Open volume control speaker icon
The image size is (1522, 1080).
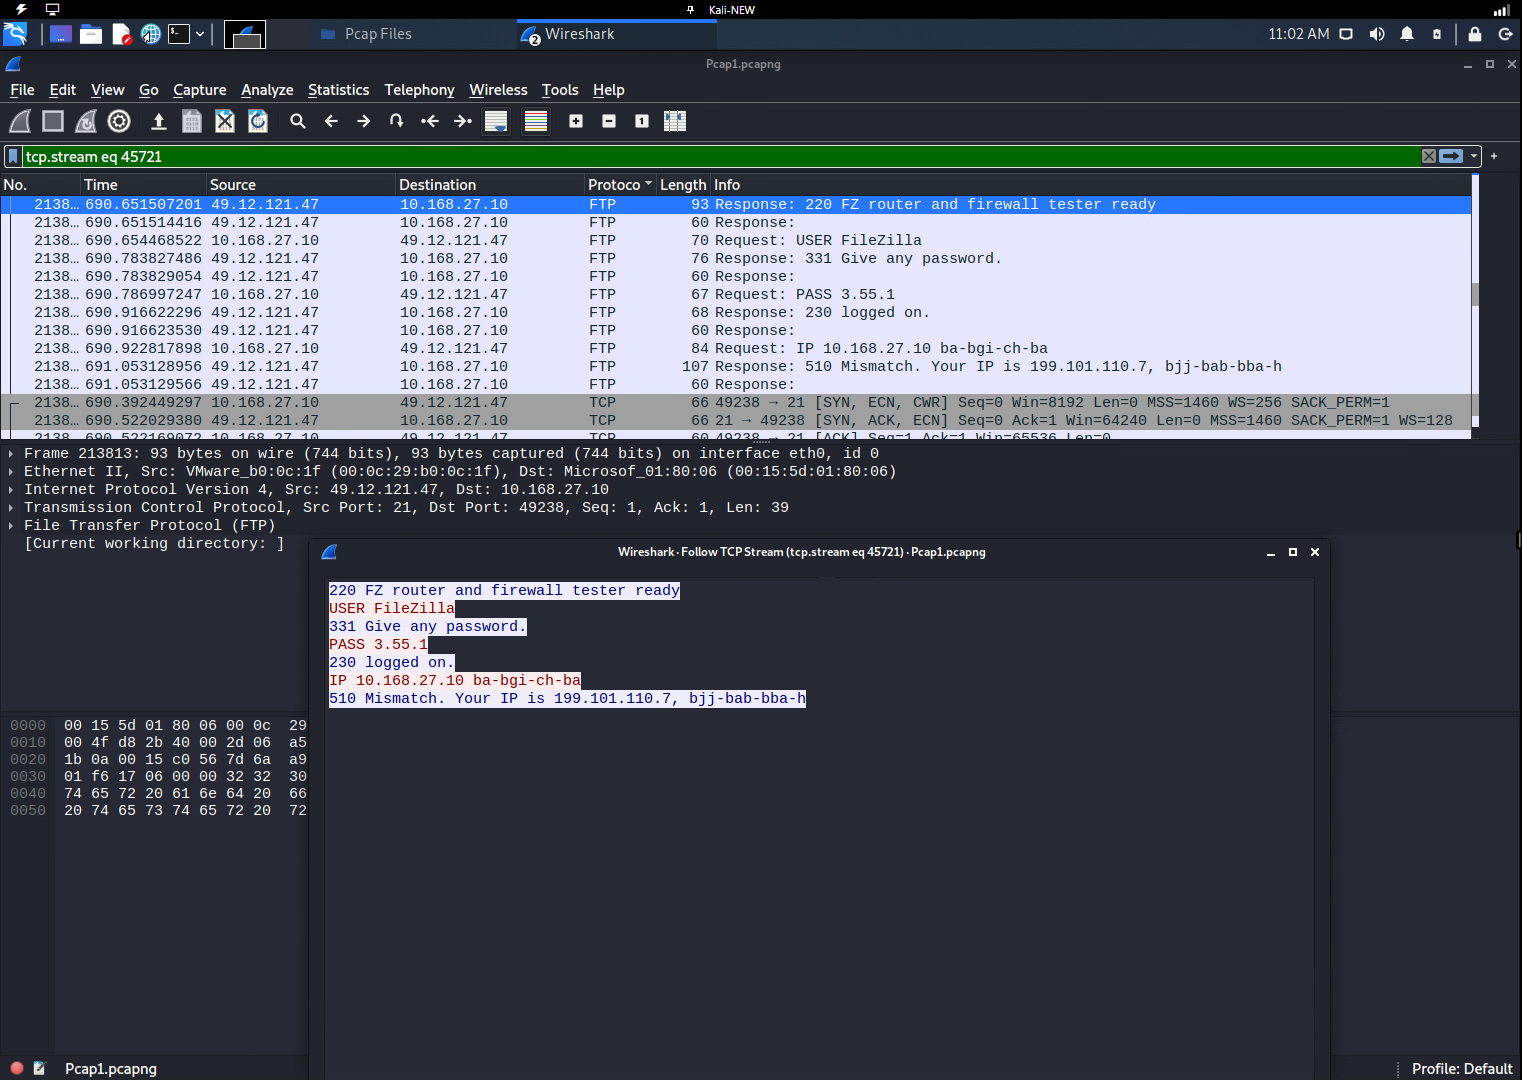(x=1377, y=34)
